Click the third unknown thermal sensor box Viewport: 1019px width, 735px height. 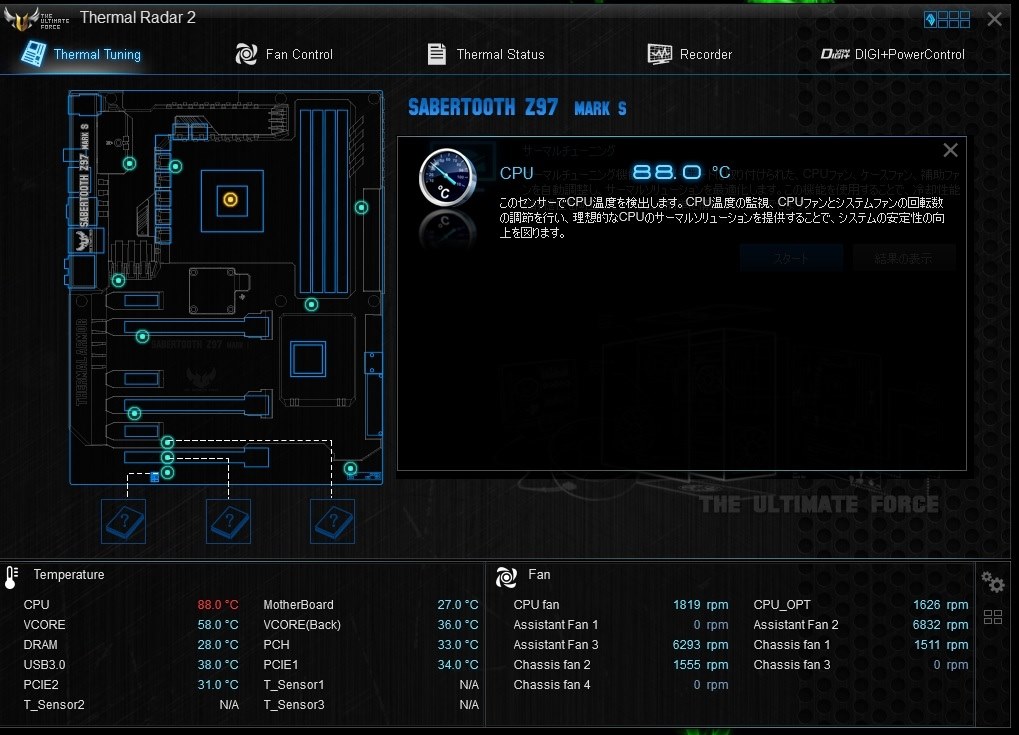(332, 521)
